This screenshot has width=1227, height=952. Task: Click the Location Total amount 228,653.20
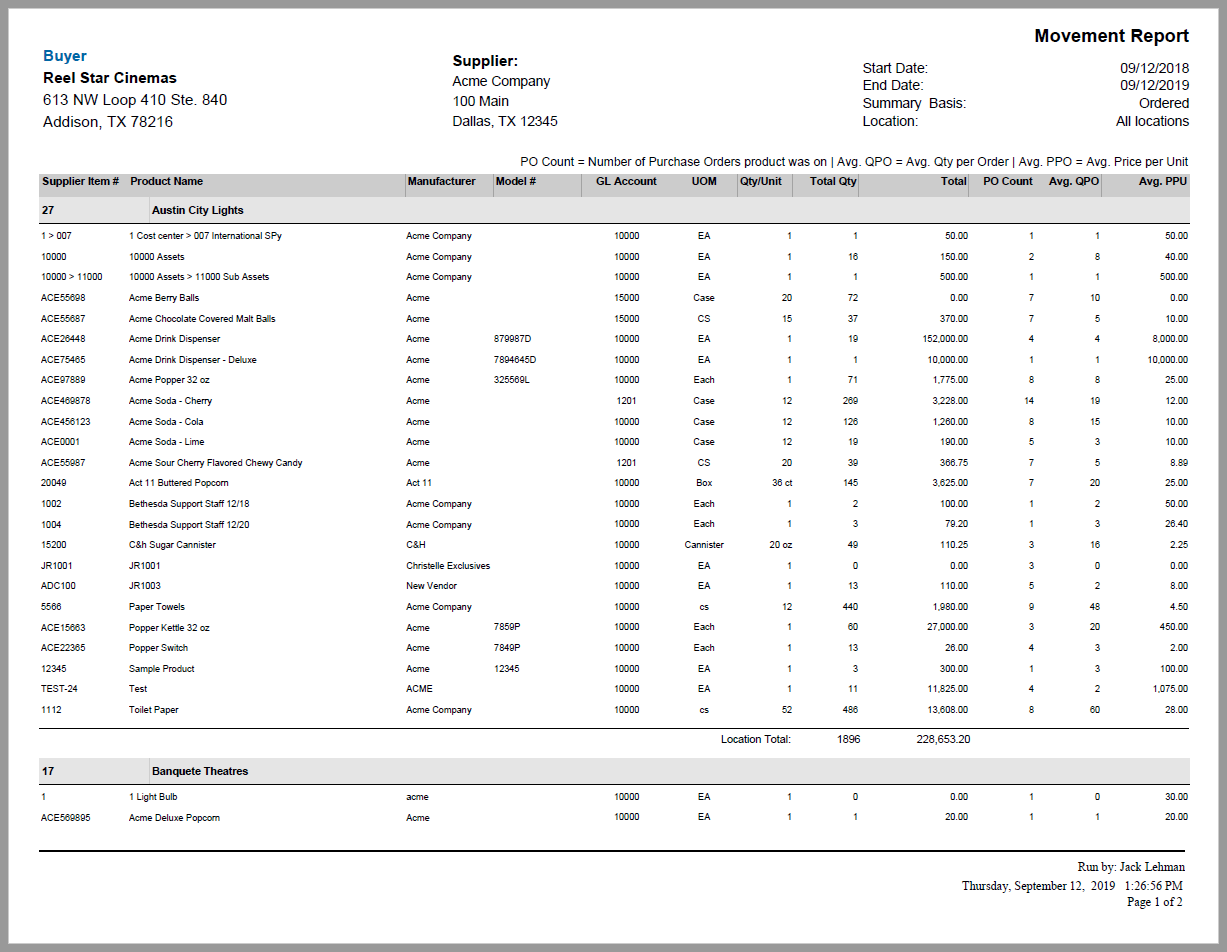(942, 740)
